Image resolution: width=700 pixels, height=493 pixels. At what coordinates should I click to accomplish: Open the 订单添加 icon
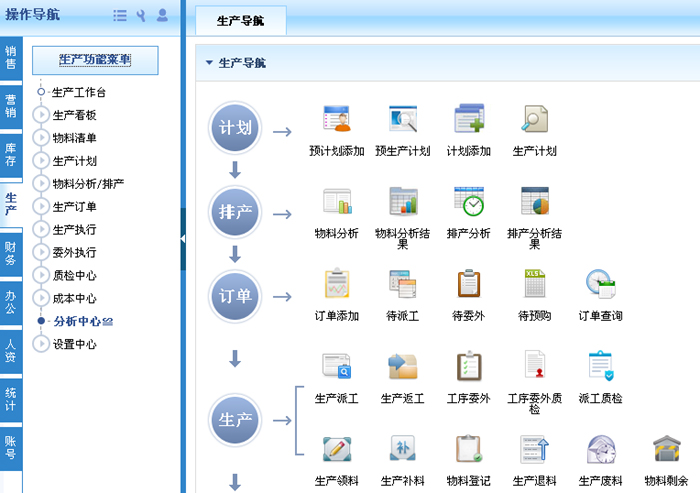tap(336, 284)
